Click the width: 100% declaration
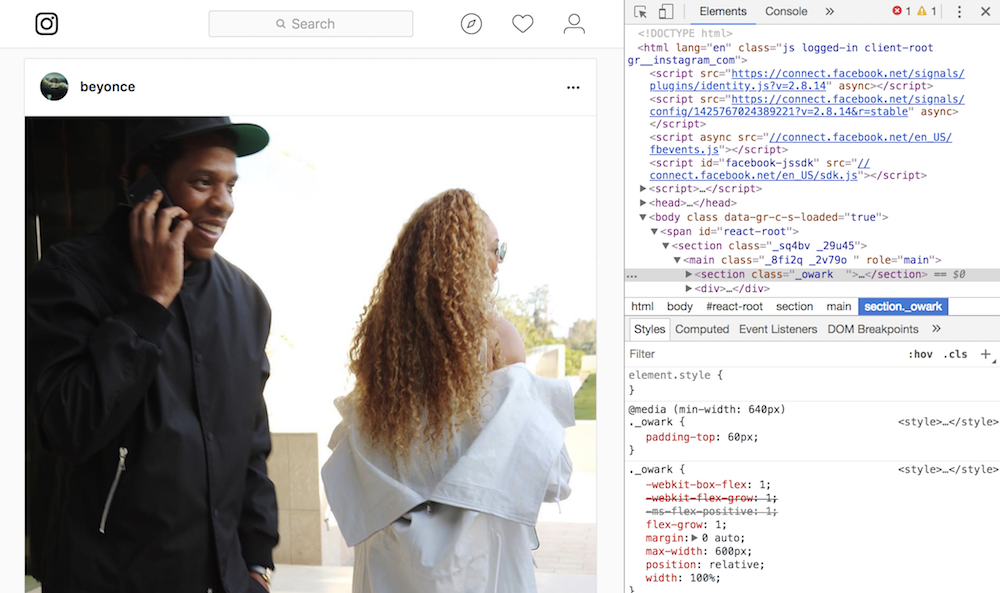Viewport: 1000px width, 593px height. coord(682,578)
